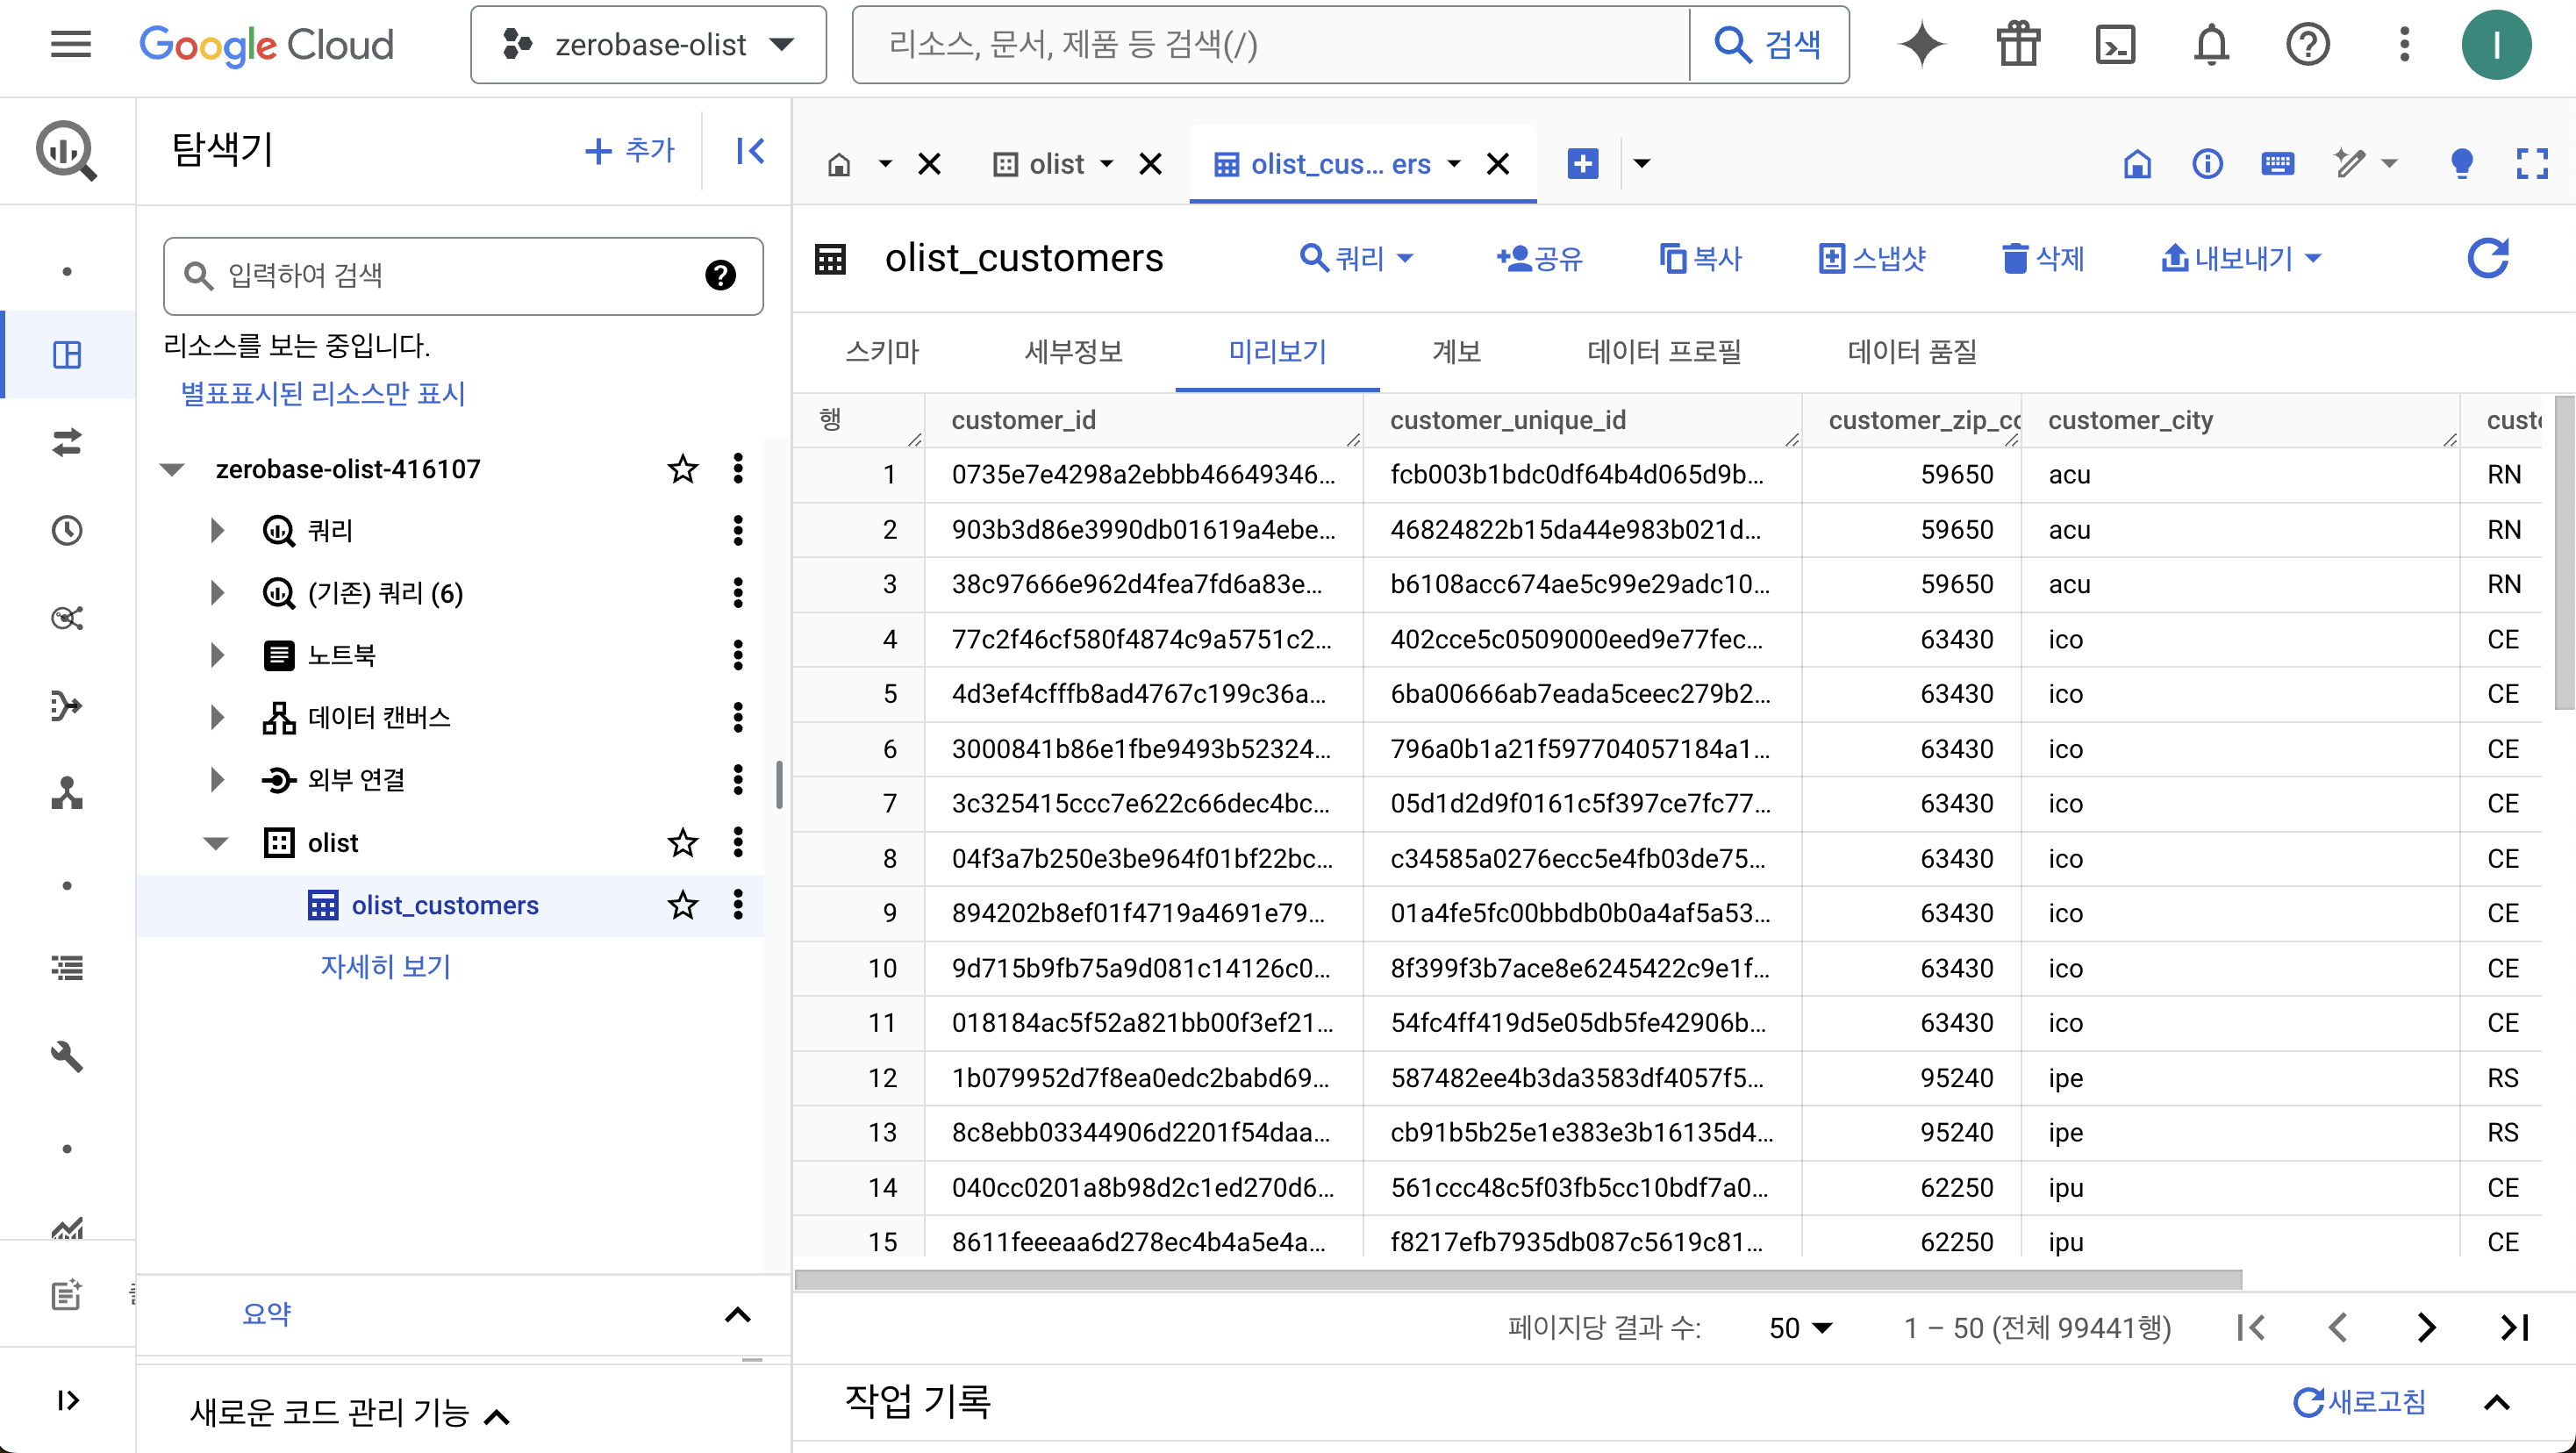This screenshot has width=2576, height=1453.
Task: Open Cloud Shell terminal icon
Action: (x=2114, y=45)
